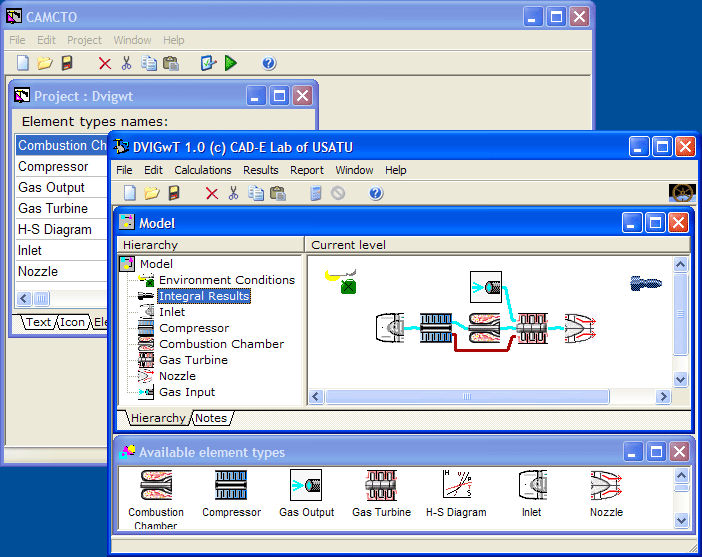Screen dimensions: 702x557
Task: Open DVIGwT Help menu
Action: tap(396, 170)
